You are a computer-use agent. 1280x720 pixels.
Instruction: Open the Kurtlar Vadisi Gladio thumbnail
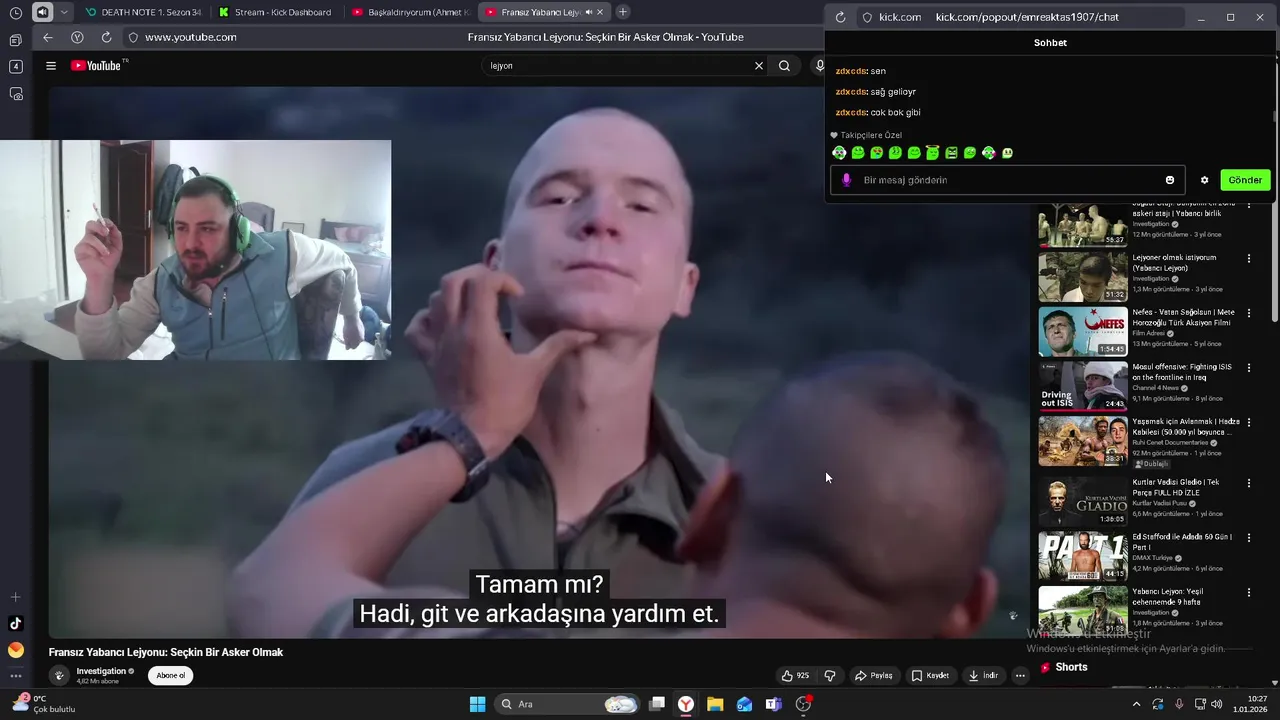click(x=1082, y=501)
